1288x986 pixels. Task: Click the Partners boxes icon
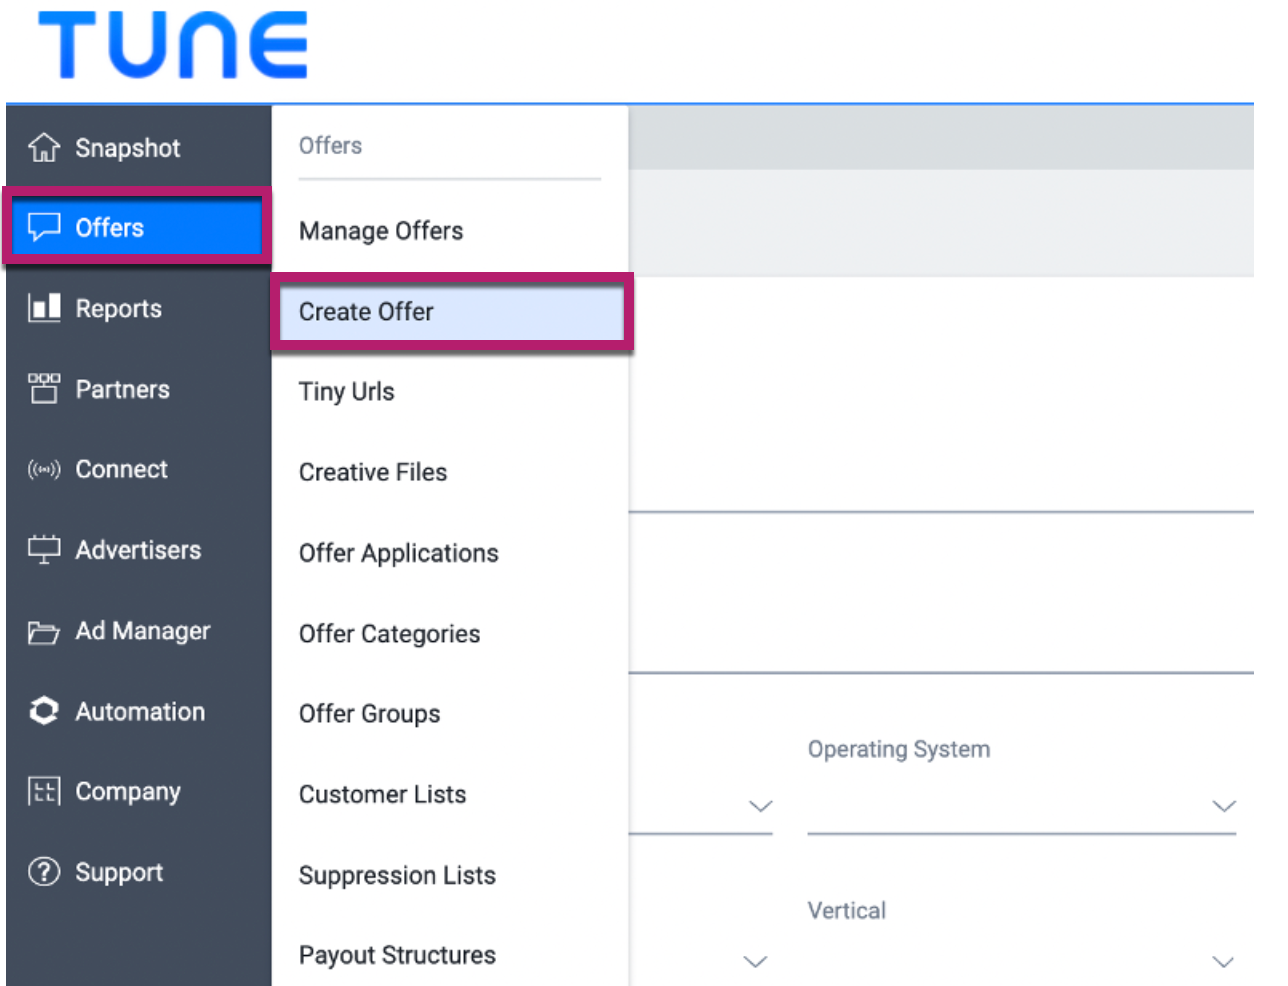click(x=44, y=388)
